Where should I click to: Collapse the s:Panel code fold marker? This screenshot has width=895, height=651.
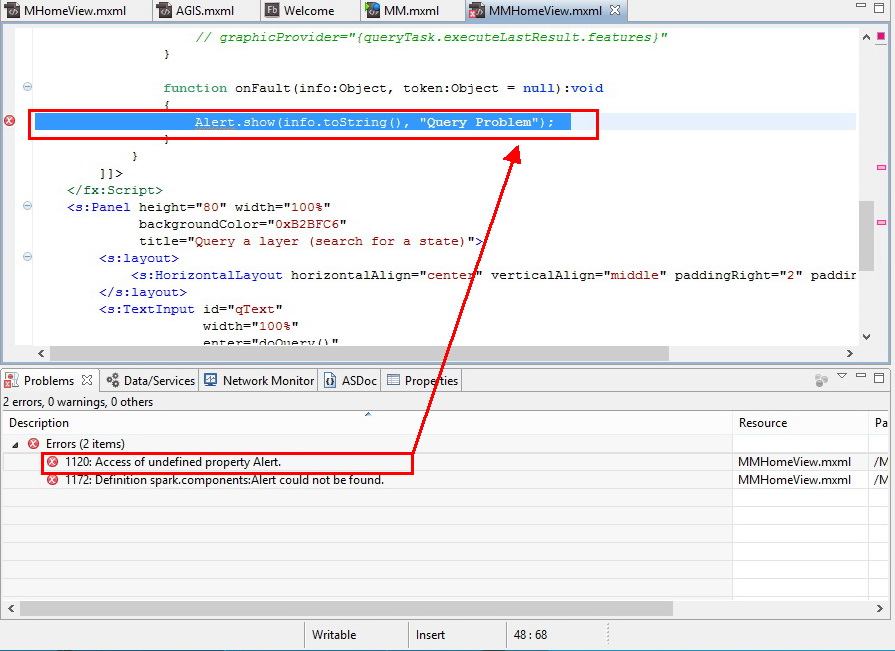pos(27,207)
